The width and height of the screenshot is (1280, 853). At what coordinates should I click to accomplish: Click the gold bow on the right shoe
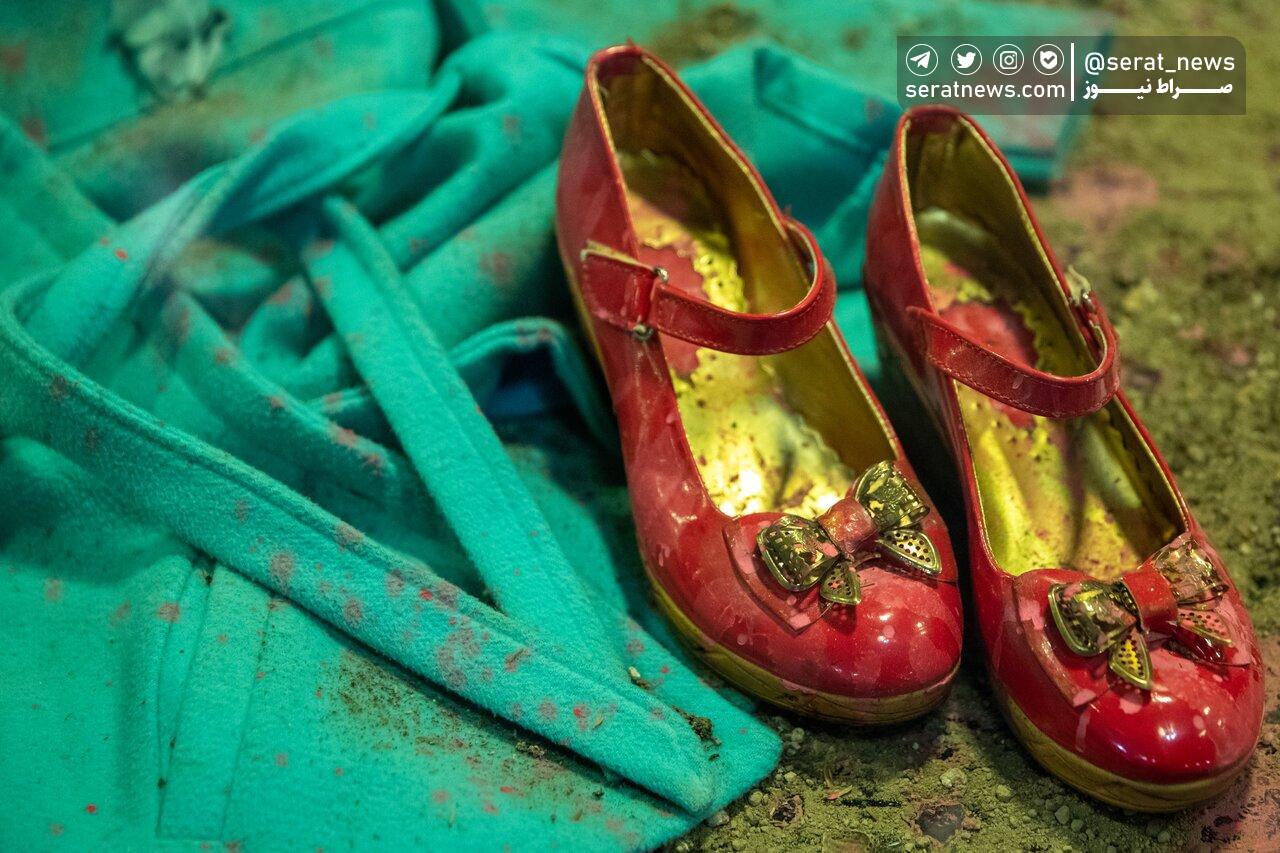point(1141,610)
